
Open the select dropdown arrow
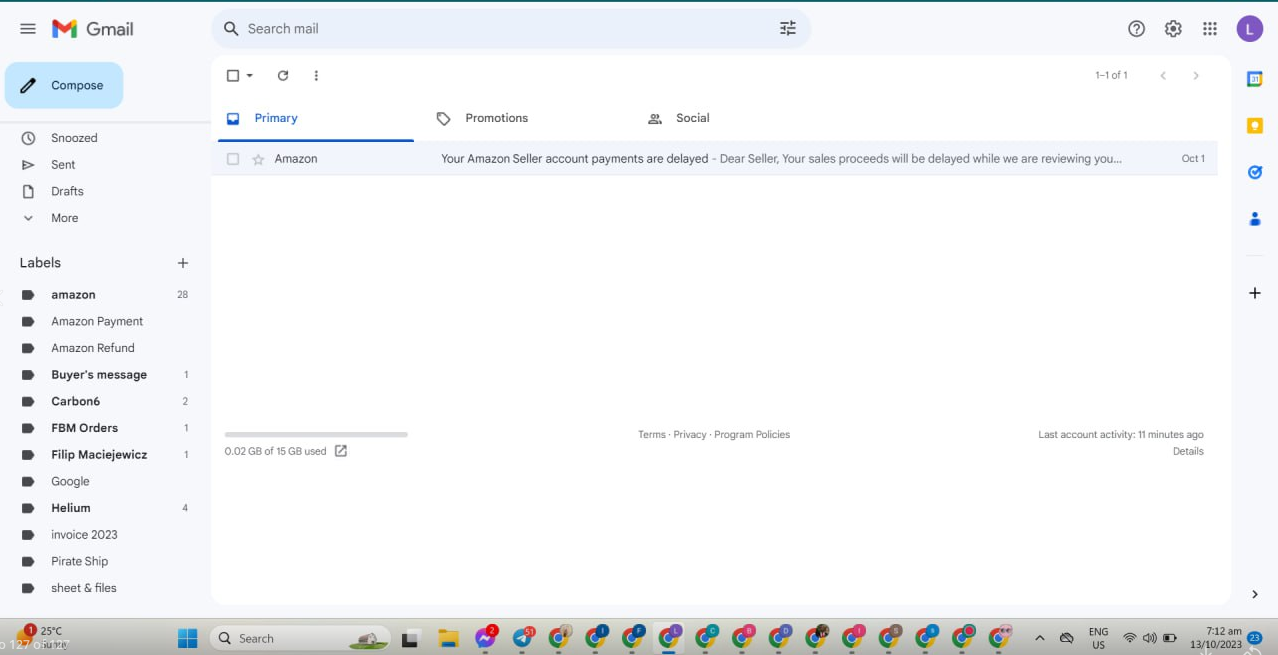pos(250,76)
